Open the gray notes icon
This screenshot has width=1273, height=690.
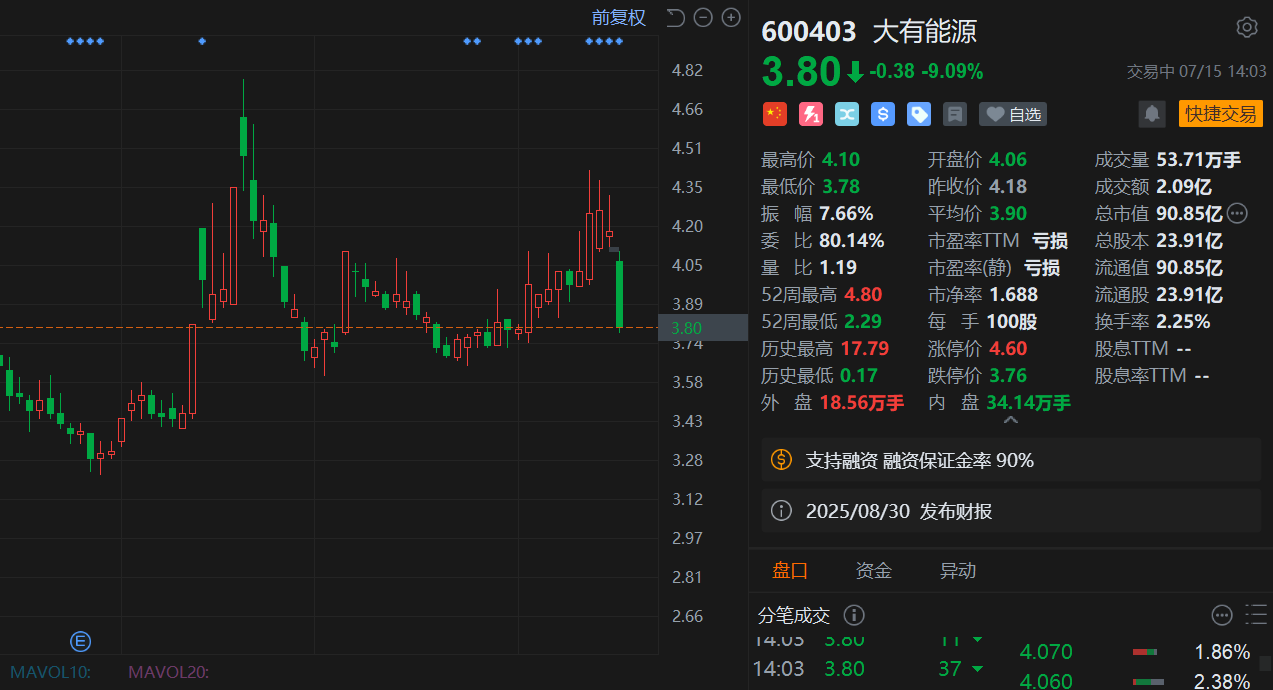click(955, 114)
